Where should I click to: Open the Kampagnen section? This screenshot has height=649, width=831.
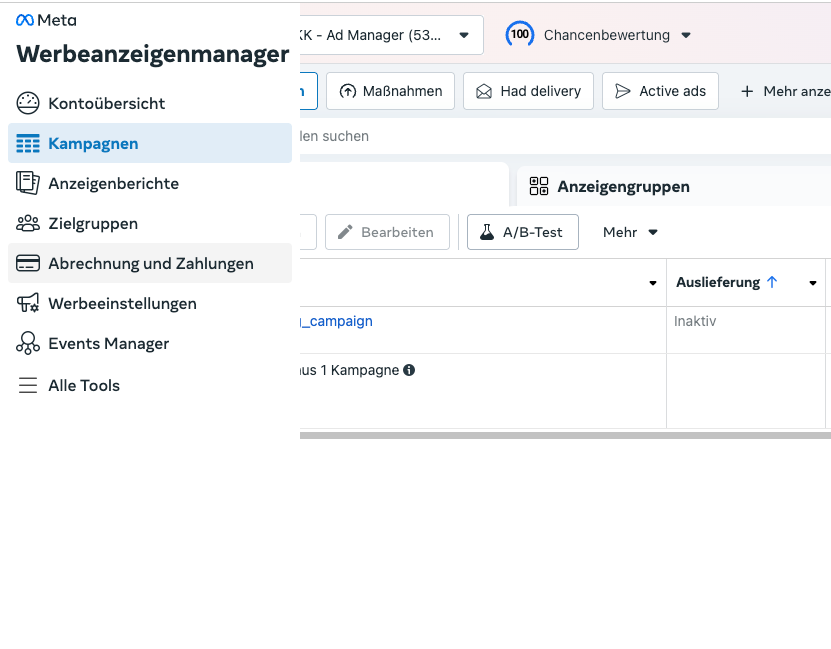coord(150,143)
